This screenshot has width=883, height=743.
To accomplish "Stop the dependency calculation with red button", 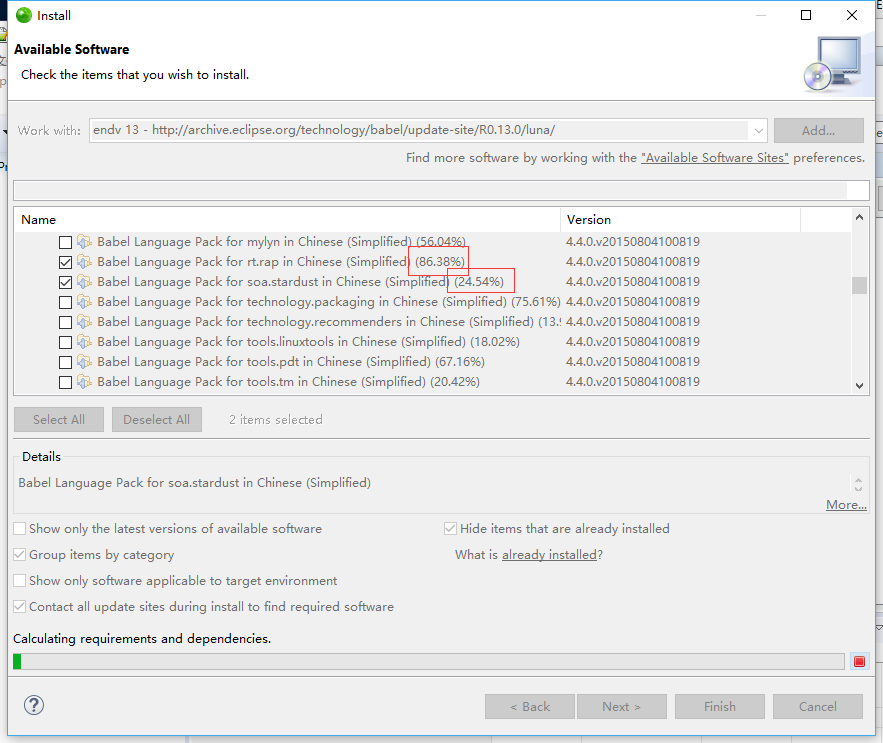I will [859, 661].
